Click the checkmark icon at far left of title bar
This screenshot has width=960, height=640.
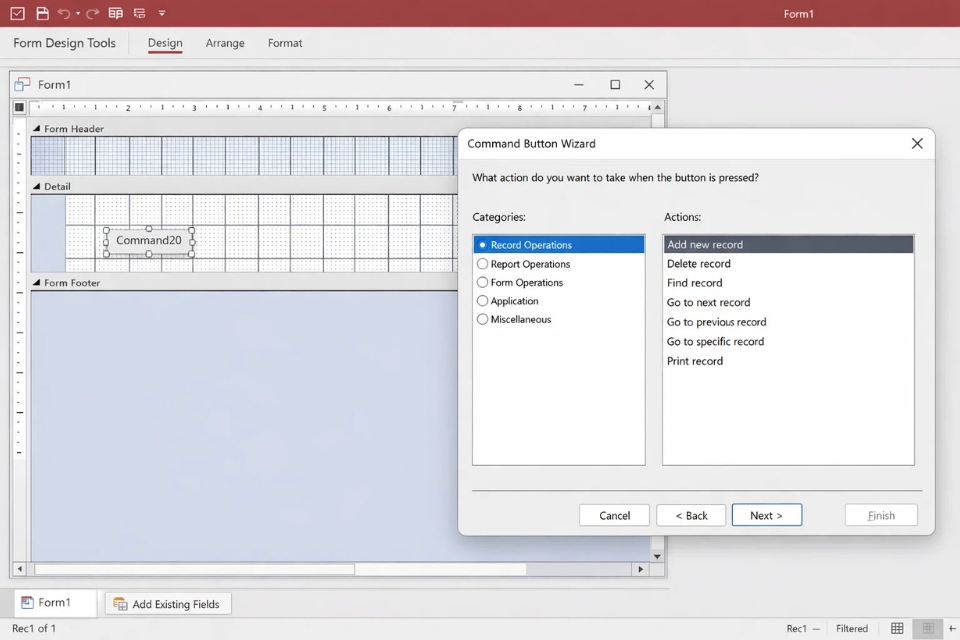tap(17, 14)
